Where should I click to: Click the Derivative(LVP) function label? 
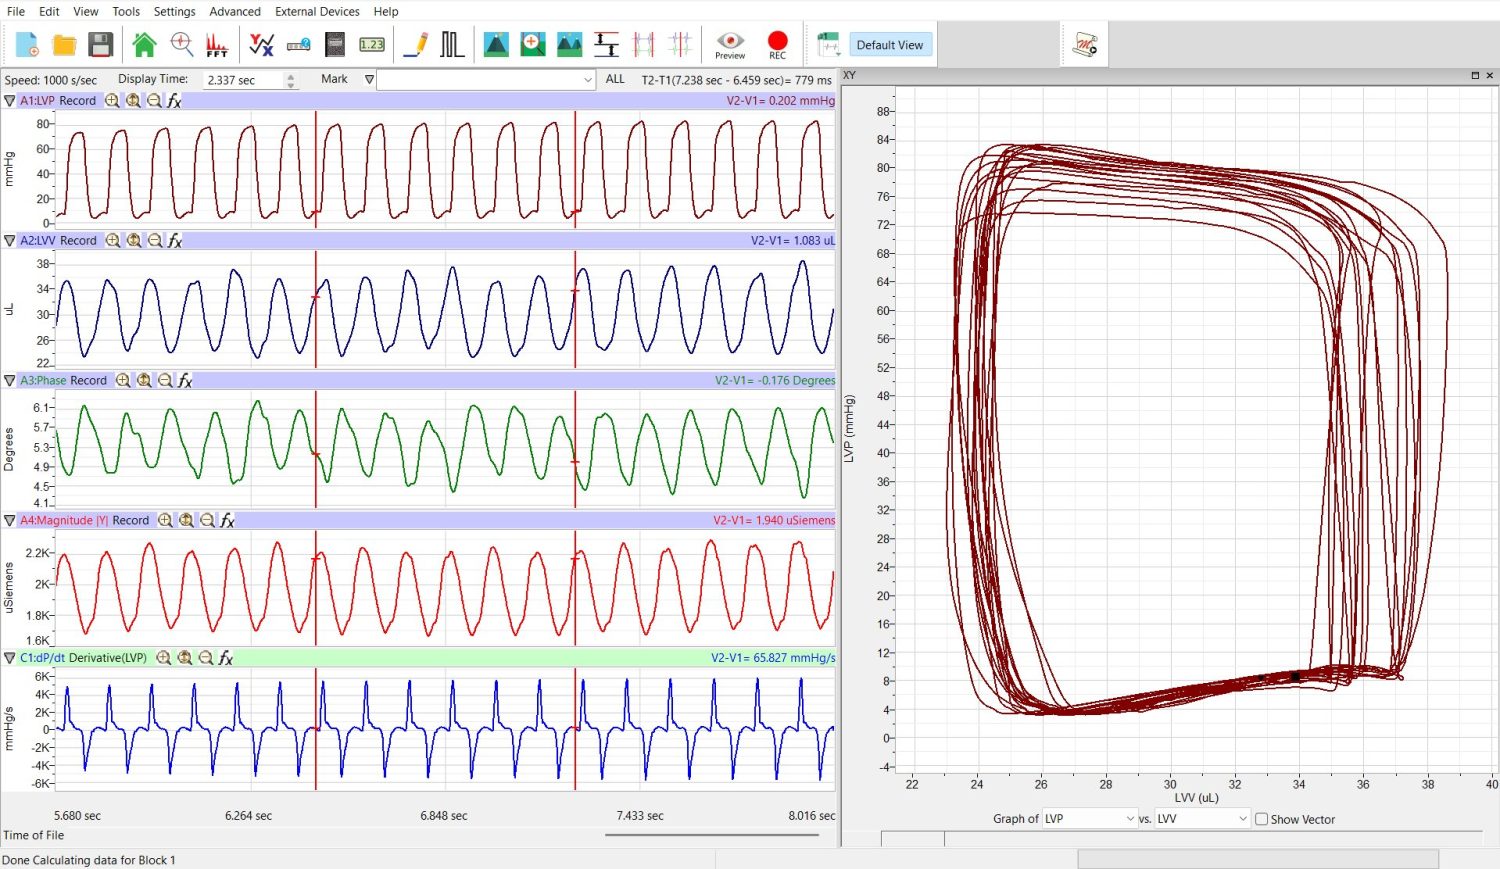coord(108,658)
